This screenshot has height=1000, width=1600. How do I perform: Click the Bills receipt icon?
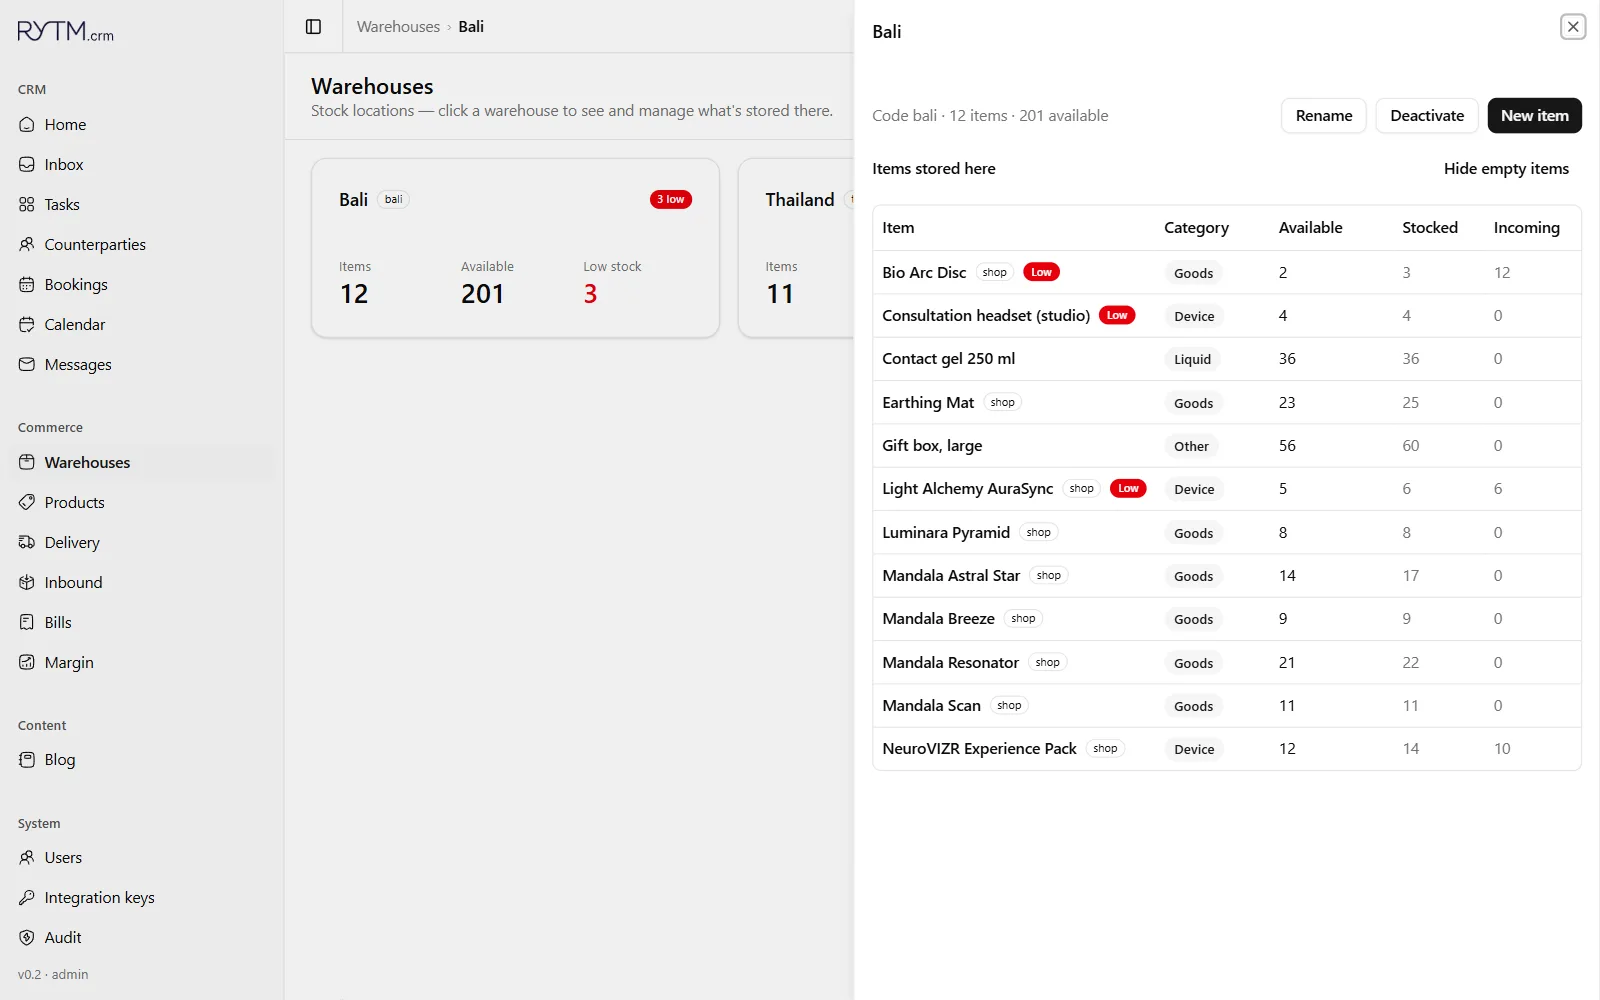pyautogui.click(x=27, y=623)
